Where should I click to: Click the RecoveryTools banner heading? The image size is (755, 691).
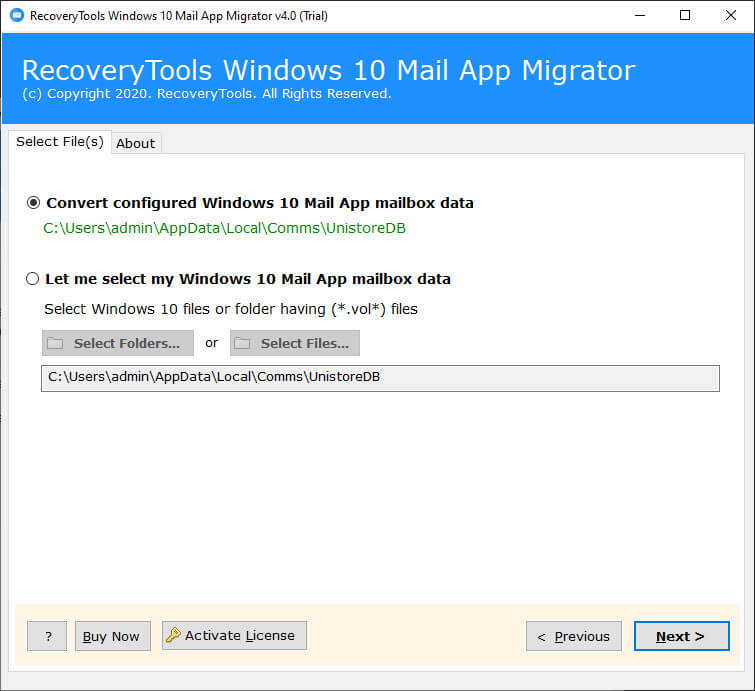(x=328, y=71)
